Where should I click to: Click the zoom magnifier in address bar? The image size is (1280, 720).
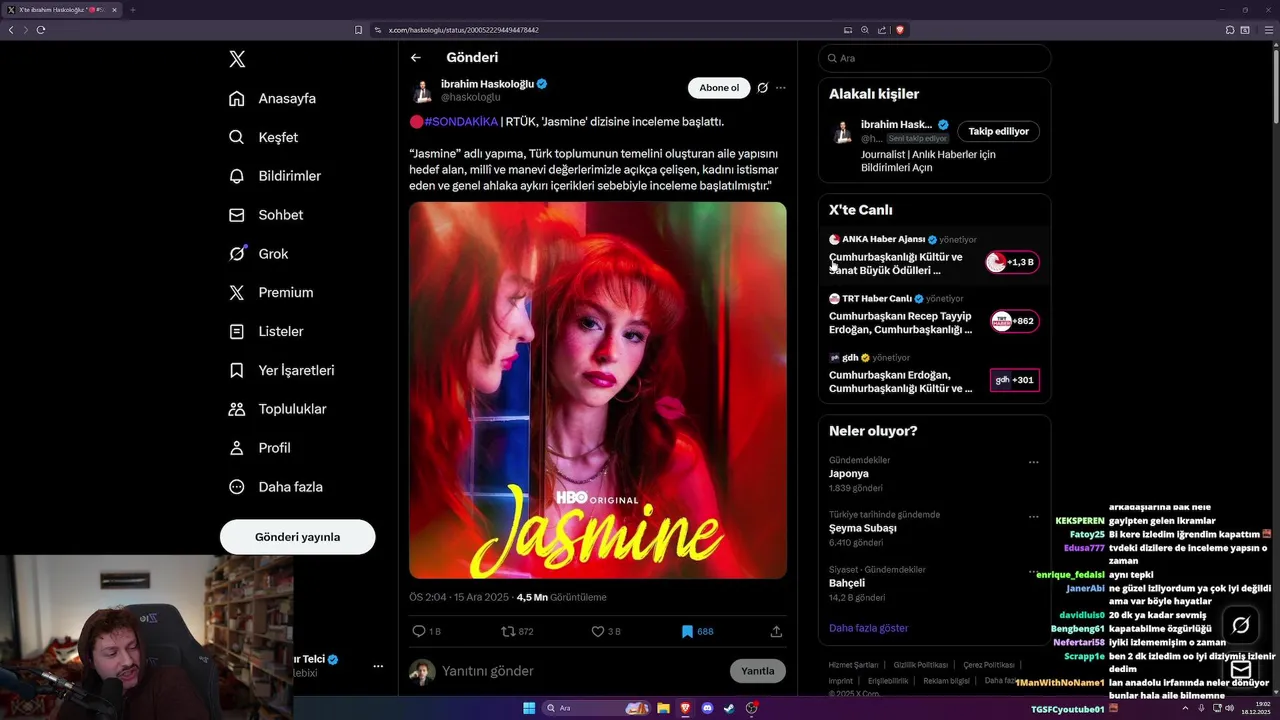click(865, 30)
